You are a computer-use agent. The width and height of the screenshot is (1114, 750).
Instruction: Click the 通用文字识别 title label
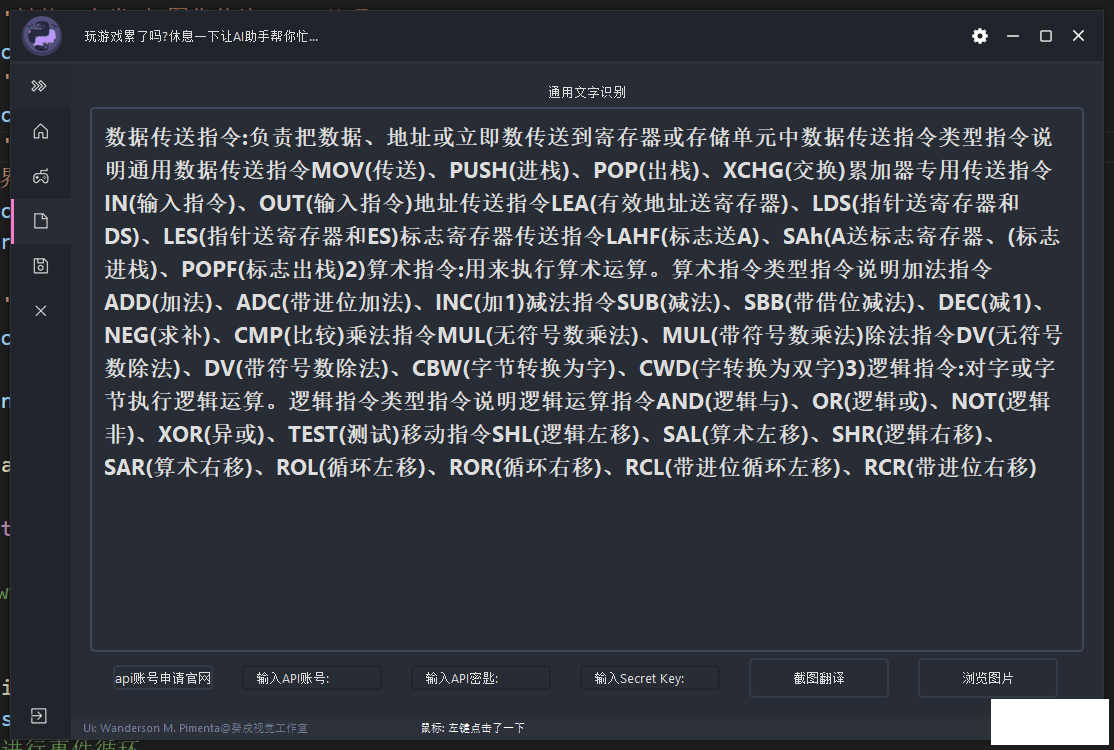click(587, 92)
